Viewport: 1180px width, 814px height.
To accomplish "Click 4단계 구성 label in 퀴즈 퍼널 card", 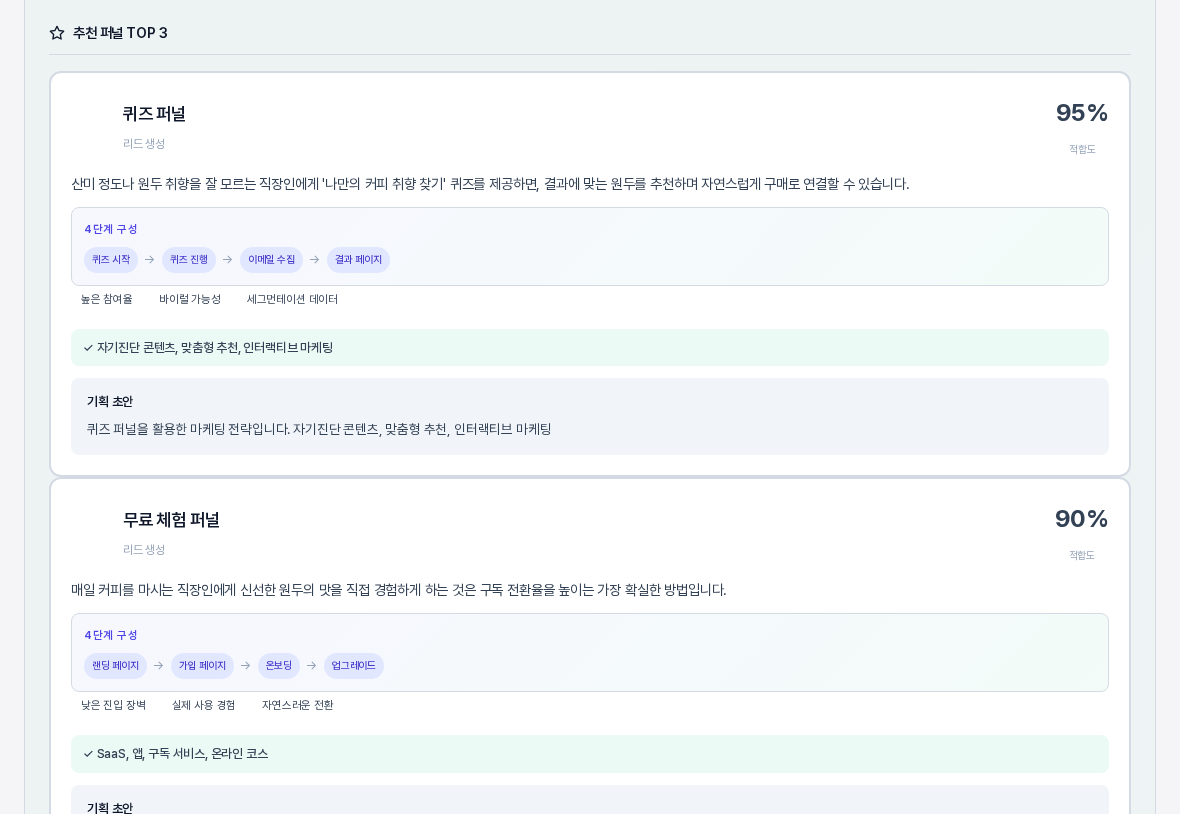I will point(111,229).
